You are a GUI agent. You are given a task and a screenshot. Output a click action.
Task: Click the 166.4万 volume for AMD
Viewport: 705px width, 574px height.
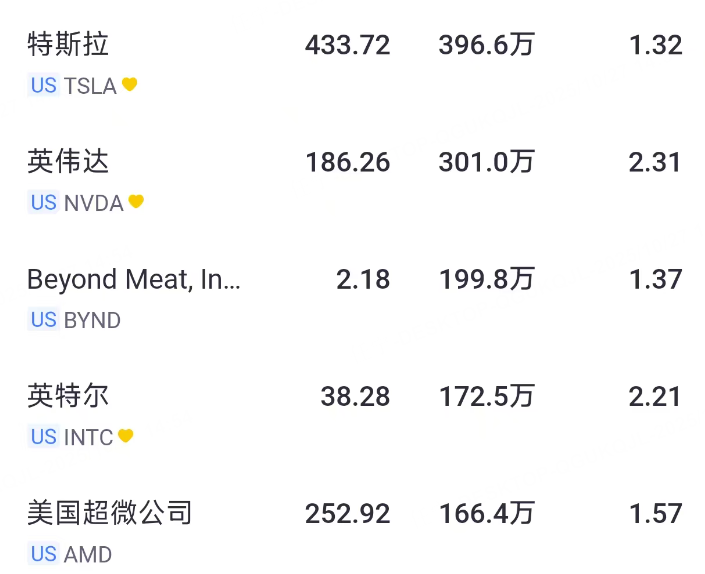(x=486, y=513)
